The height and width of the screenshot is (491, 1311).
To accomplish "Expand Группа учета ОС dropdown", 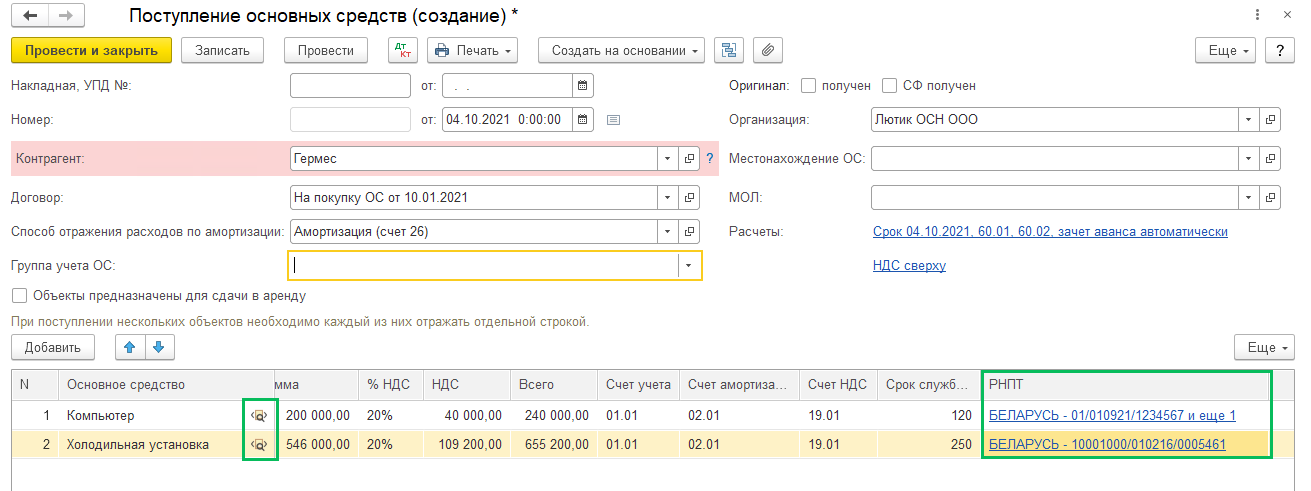I will pyautogui.click(x=689, y=265).
